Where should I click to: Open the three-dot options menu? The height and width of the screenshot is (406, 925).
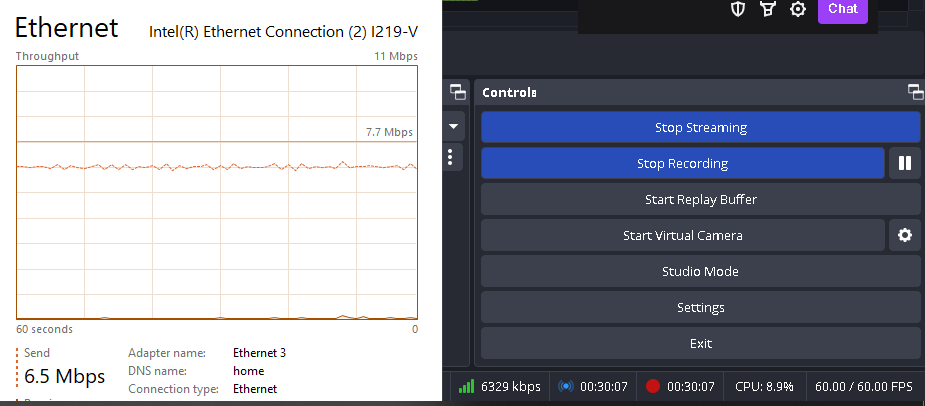450,157
